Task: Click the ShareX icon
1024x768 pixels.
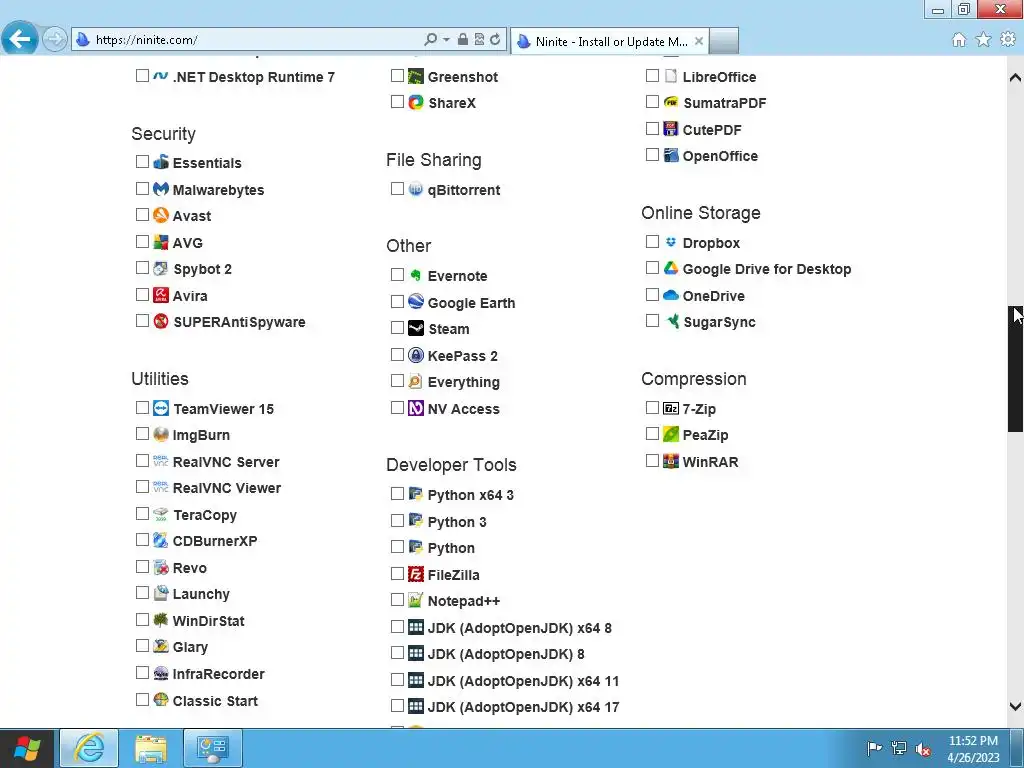Action: click(416, 103)
